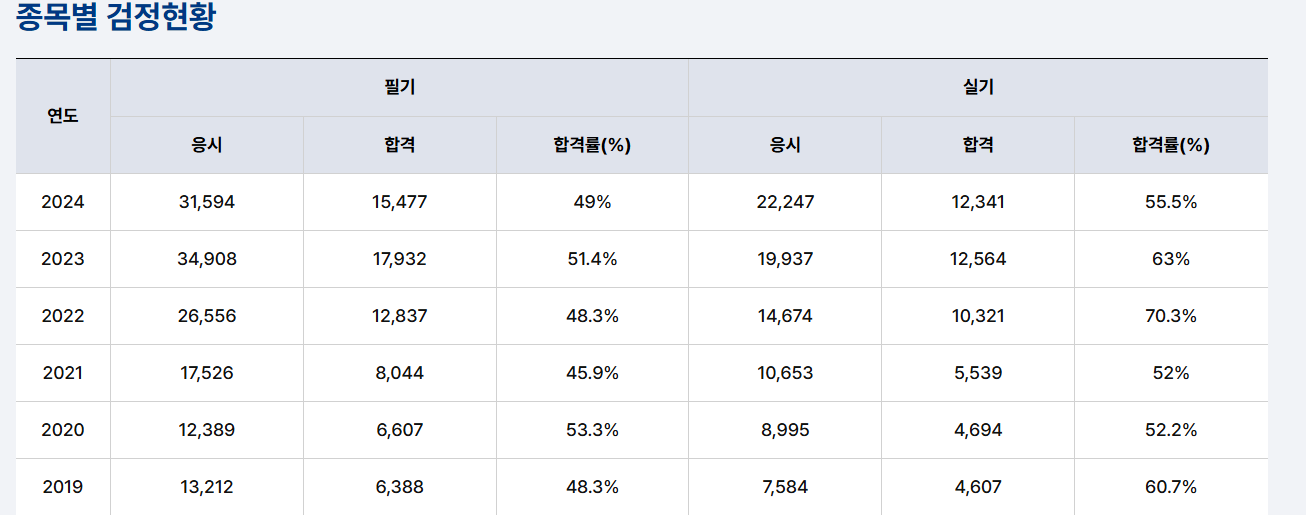The image size is (1306, 515).
Task: Click the 2020 year cell
Action: coord(63,430)
